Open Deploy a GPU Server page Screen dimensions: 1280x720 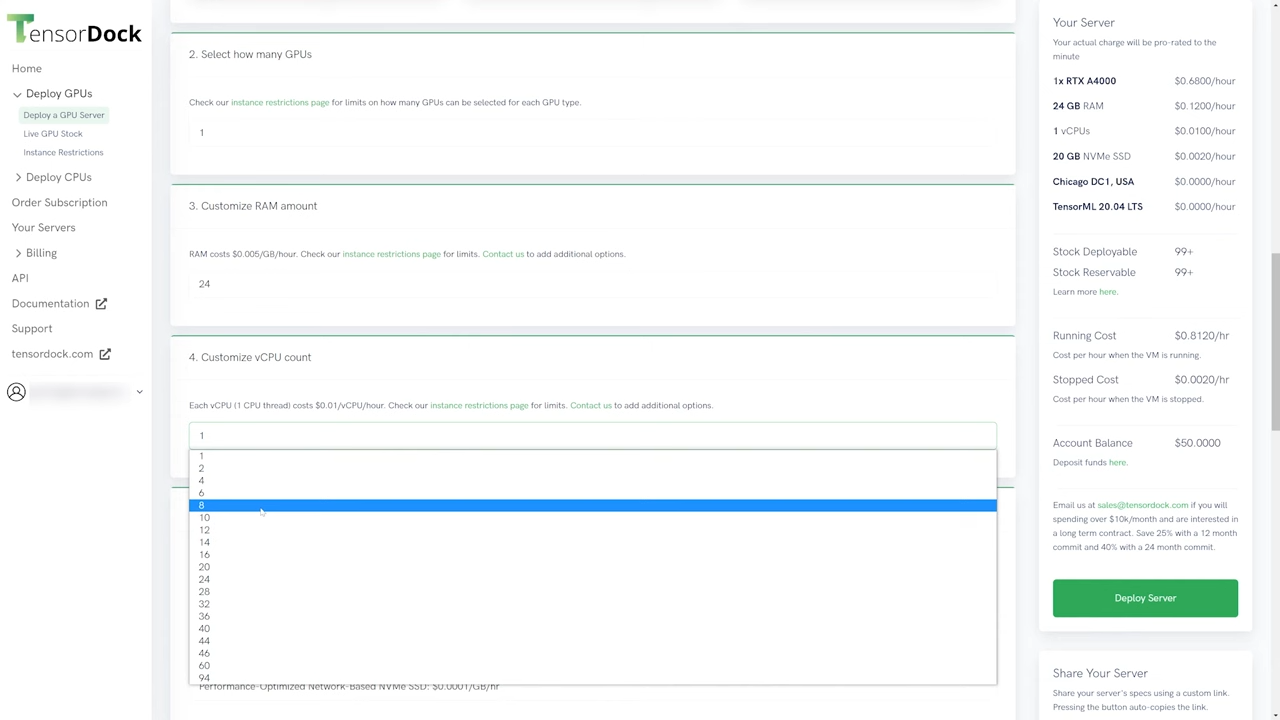64,115
